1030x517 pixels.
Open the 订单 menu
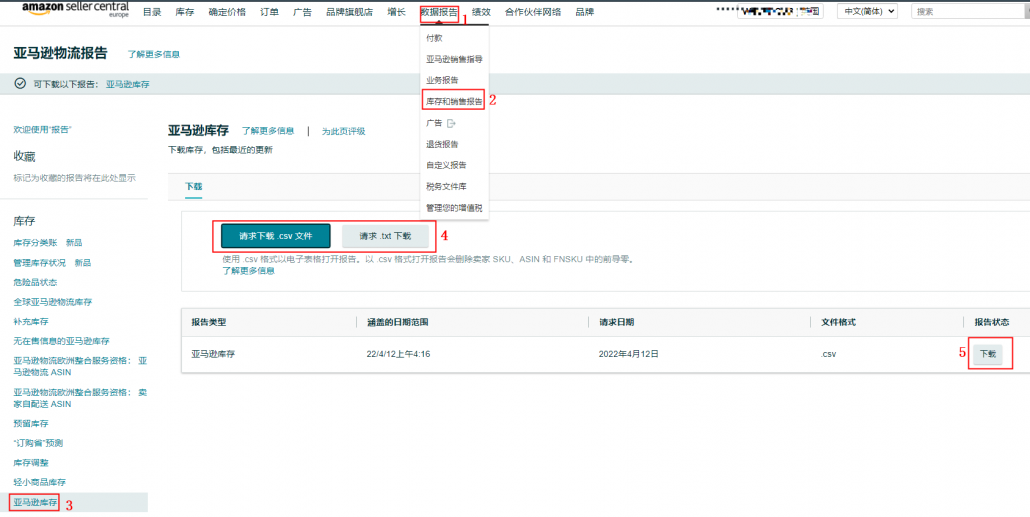point(269,12)
